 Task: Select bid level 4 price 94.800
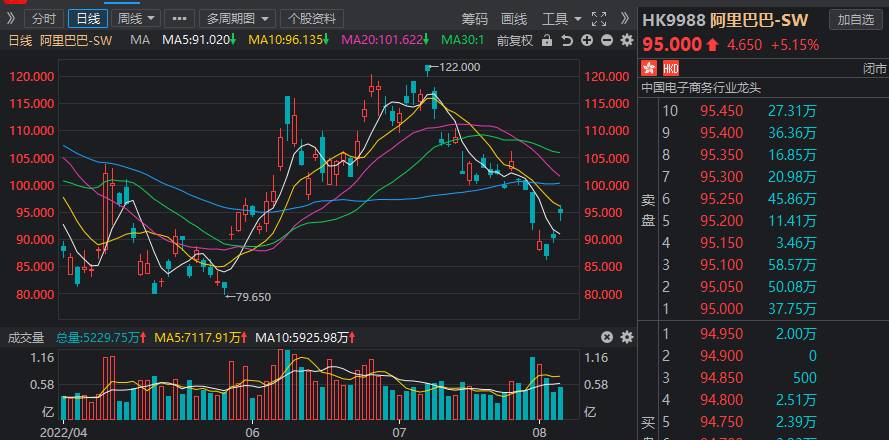721,400
